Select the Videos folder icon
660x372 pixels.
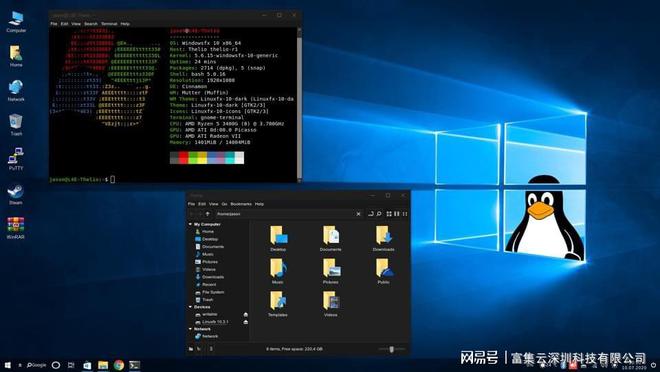coord(331,304)
